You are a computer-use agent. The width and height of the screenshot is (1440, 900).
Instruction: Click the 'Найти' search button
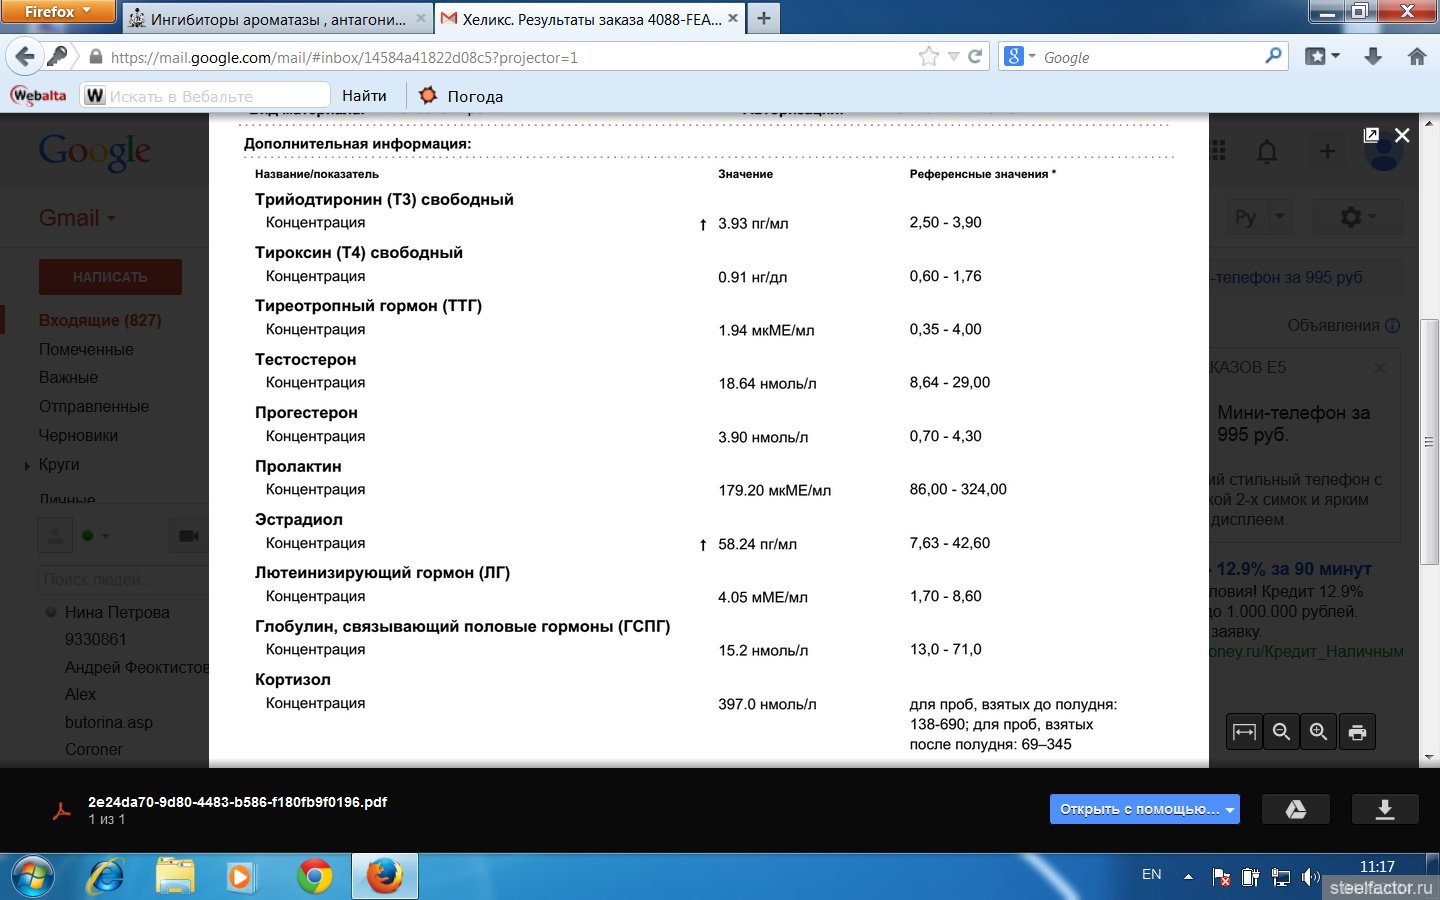(364, 96)
